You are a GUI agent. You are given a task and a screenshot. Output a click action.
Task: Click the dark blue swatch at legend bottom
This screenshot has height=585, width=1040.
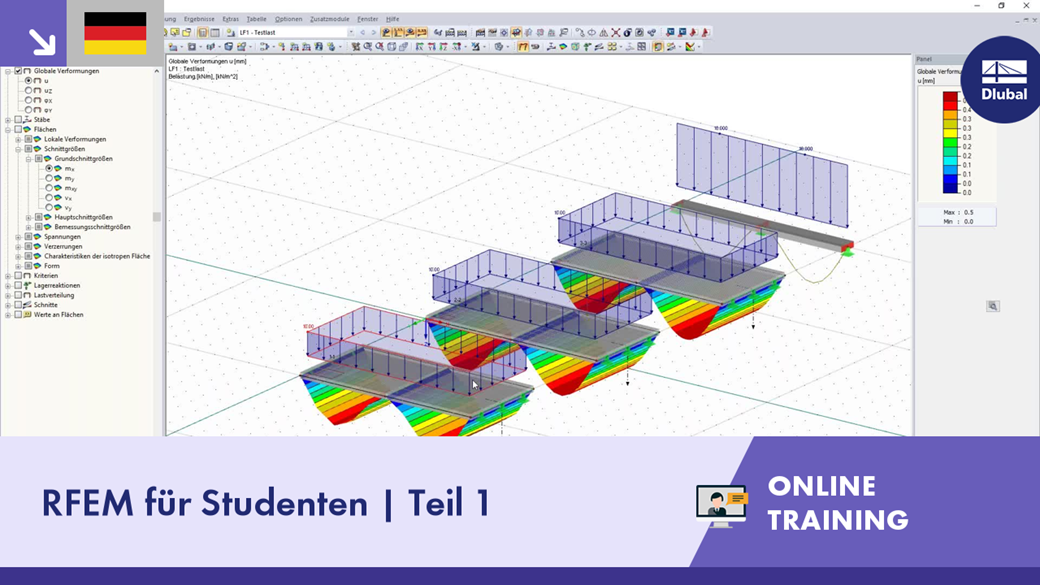coord(950,188)
